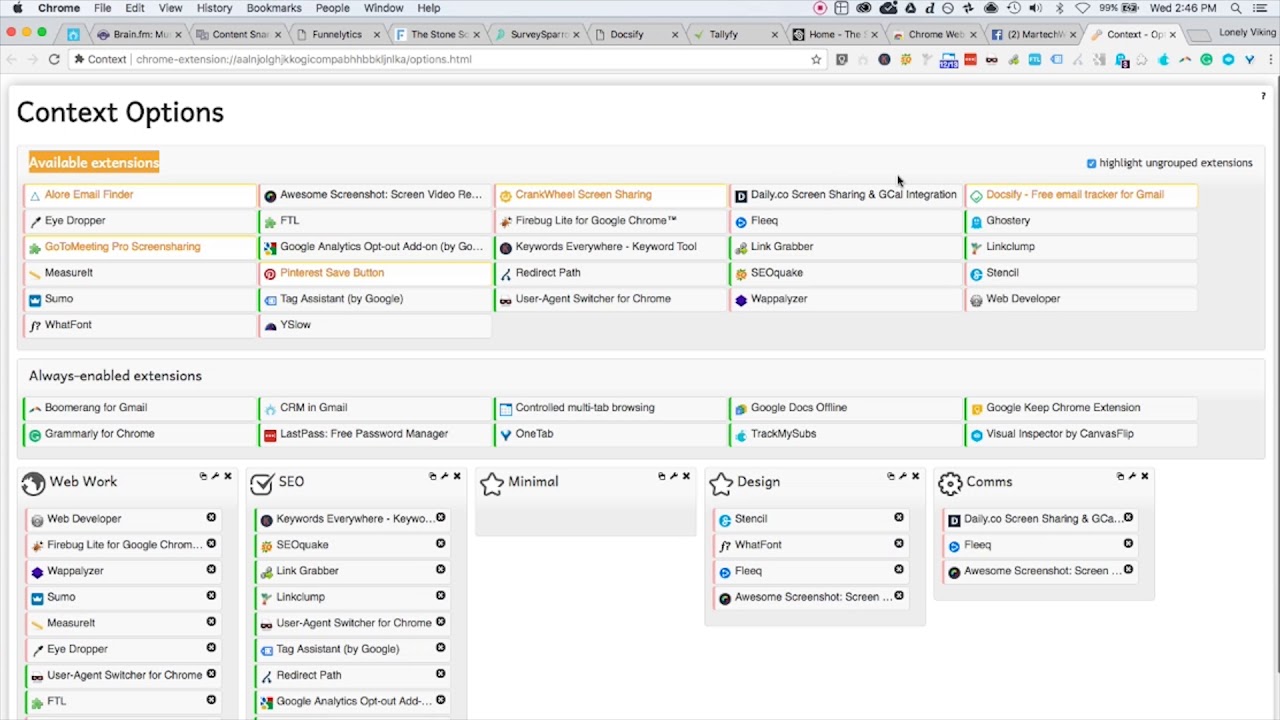Remove Fleeq from Comms group
This screenshot has height=720, width=1280.
pyautogui.click(x=1128, y=544)
